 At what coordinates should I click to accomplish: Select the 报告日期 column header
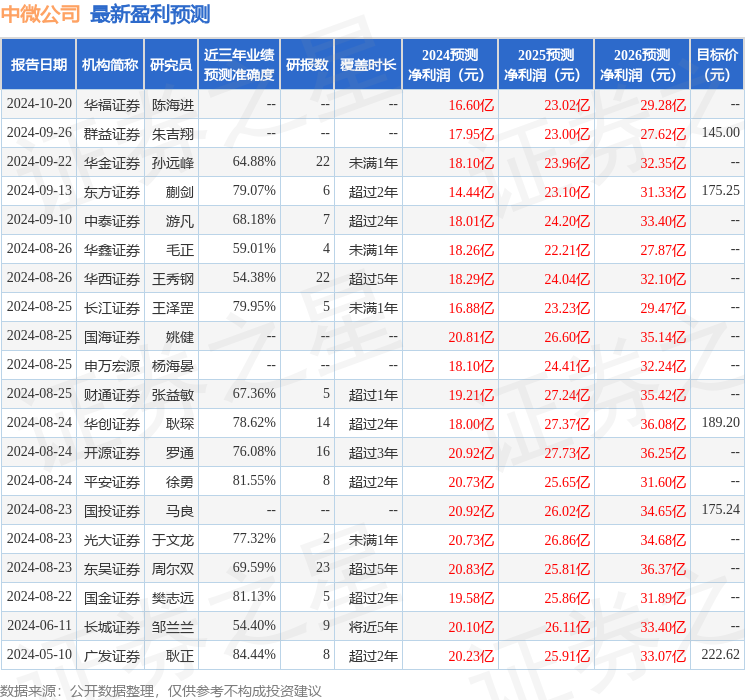[38, 65]
